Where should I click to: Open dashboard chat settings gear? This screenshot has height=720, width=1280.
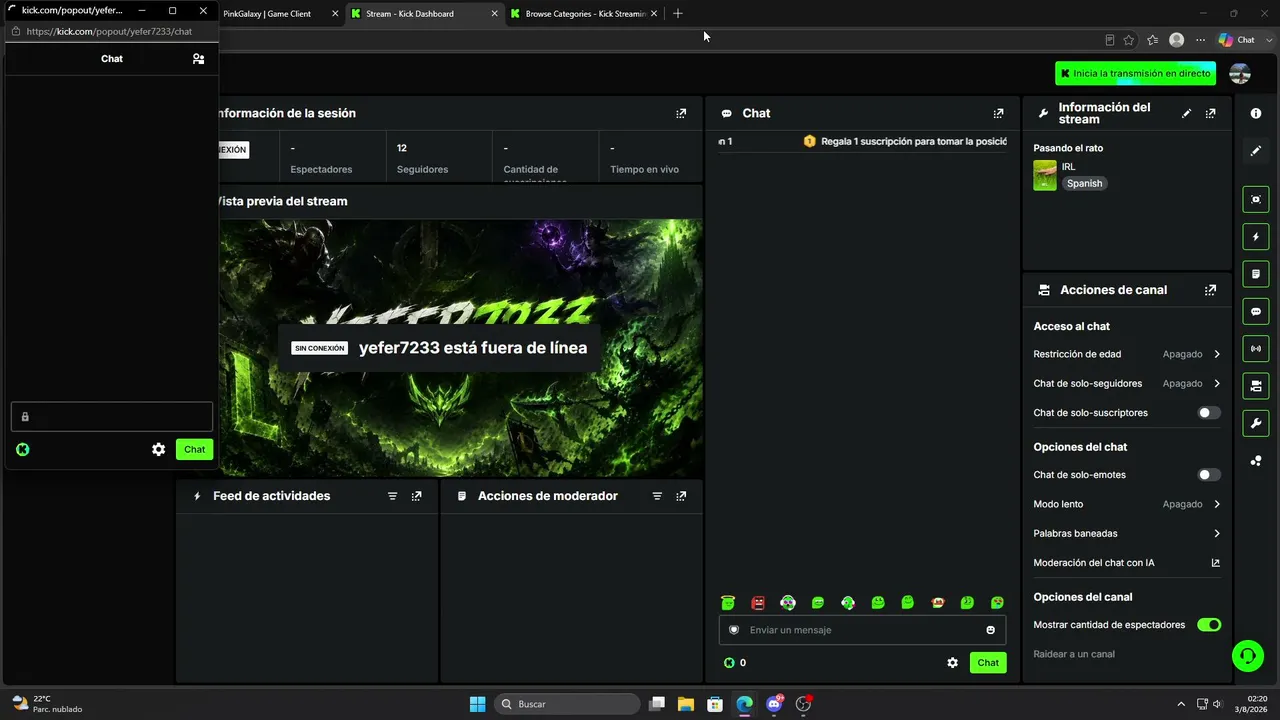(952, 663)
